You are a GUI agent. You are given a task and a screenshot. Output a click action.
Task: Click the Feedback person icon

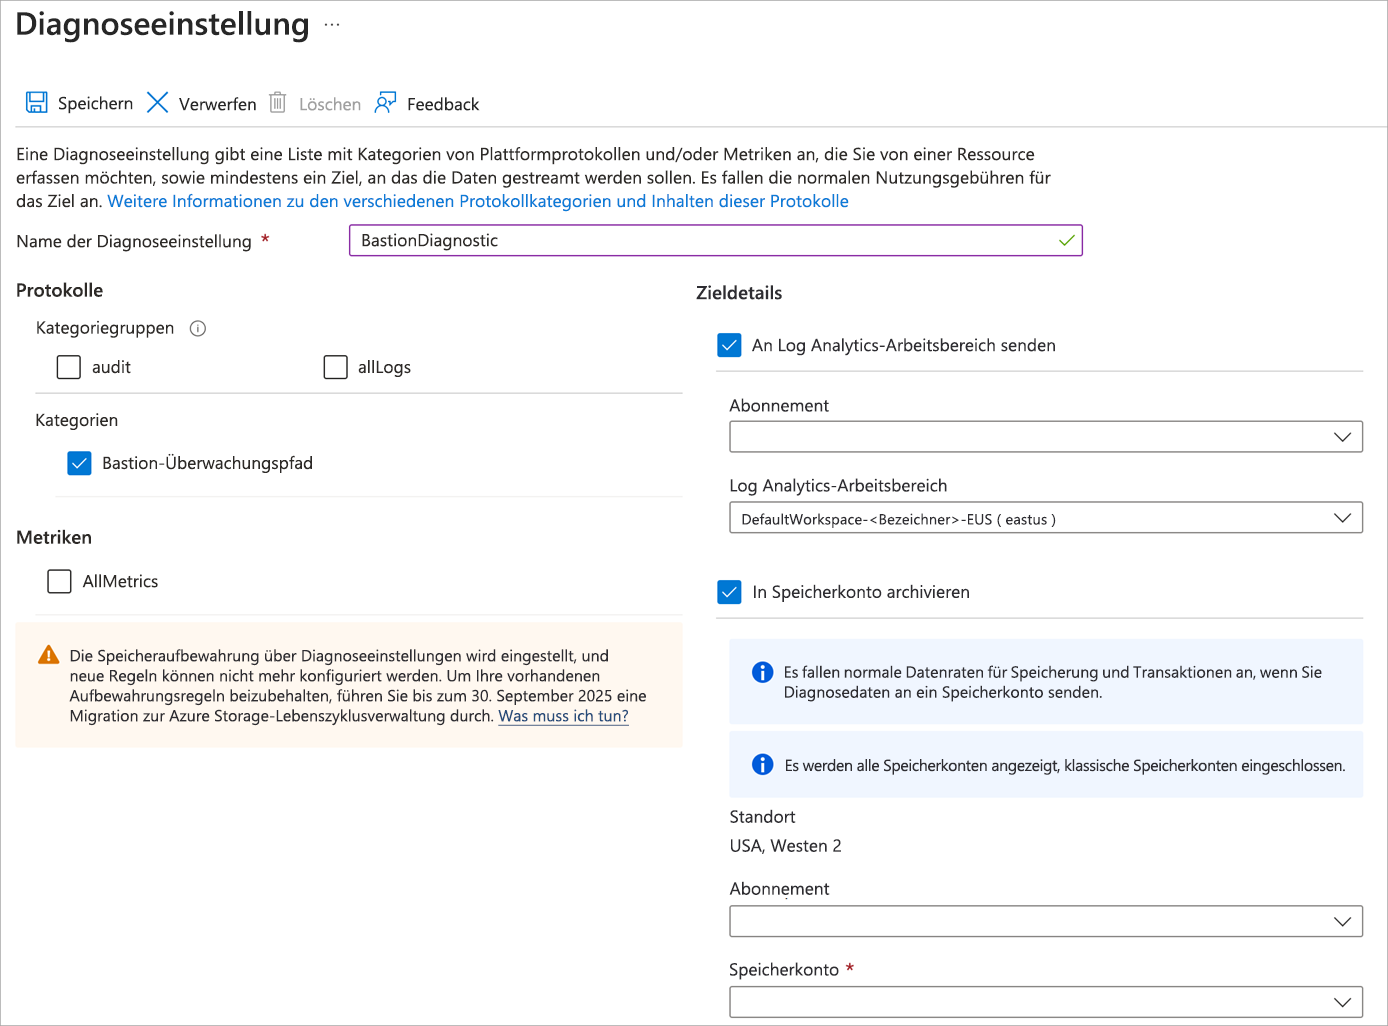click(385, 103)
